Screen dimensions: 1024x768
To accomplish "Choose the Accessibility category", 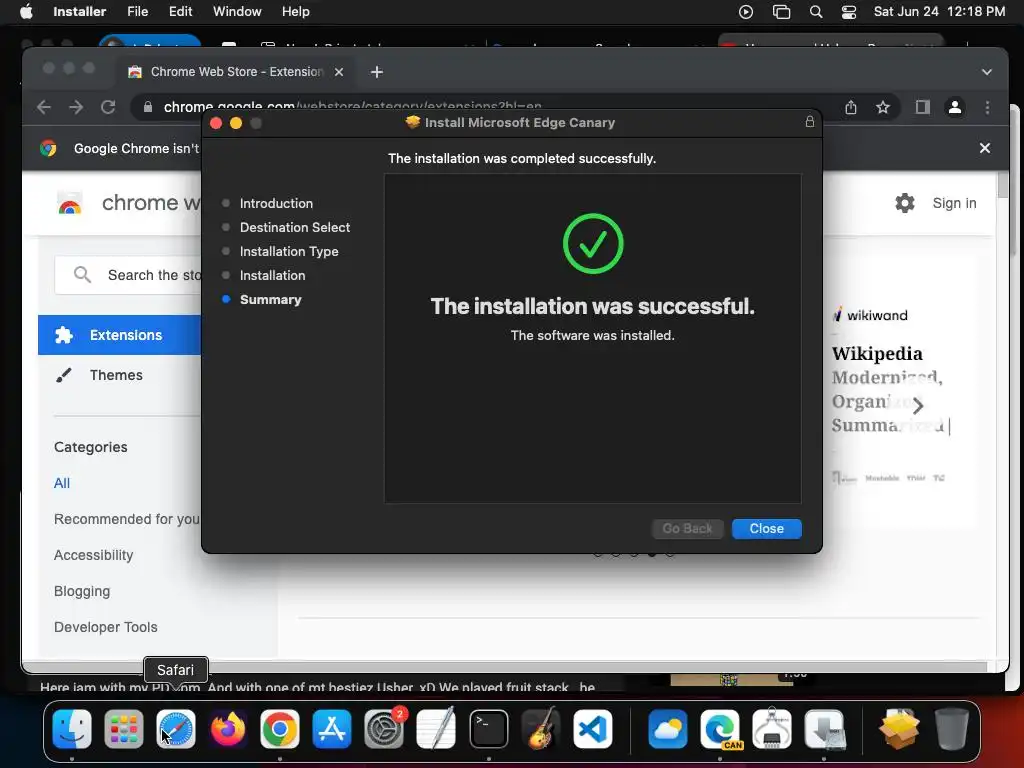I will click(x=93, y=555).
